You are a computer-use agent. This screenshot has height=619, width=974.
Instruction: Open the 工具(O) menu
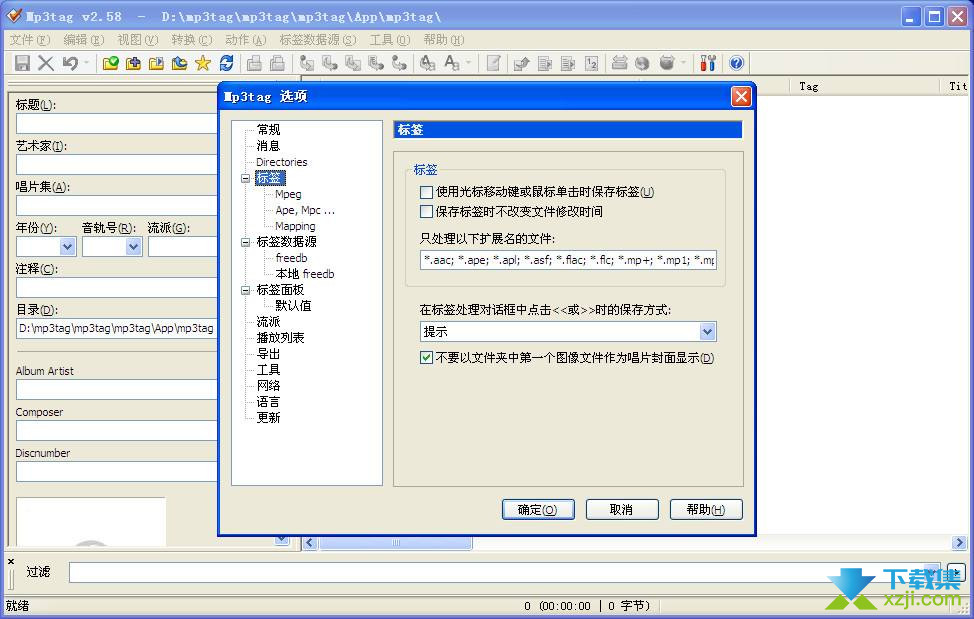click(x=389, y=40)
